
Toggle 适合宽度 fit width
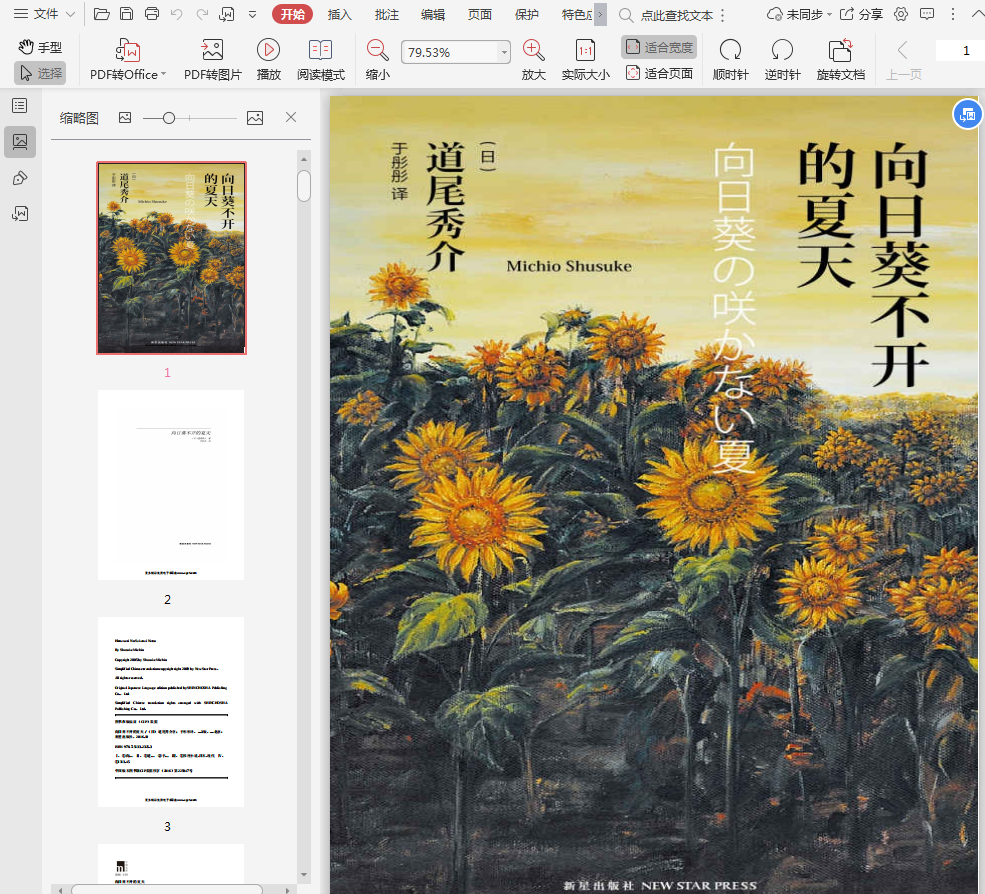[x=659, y=47]
